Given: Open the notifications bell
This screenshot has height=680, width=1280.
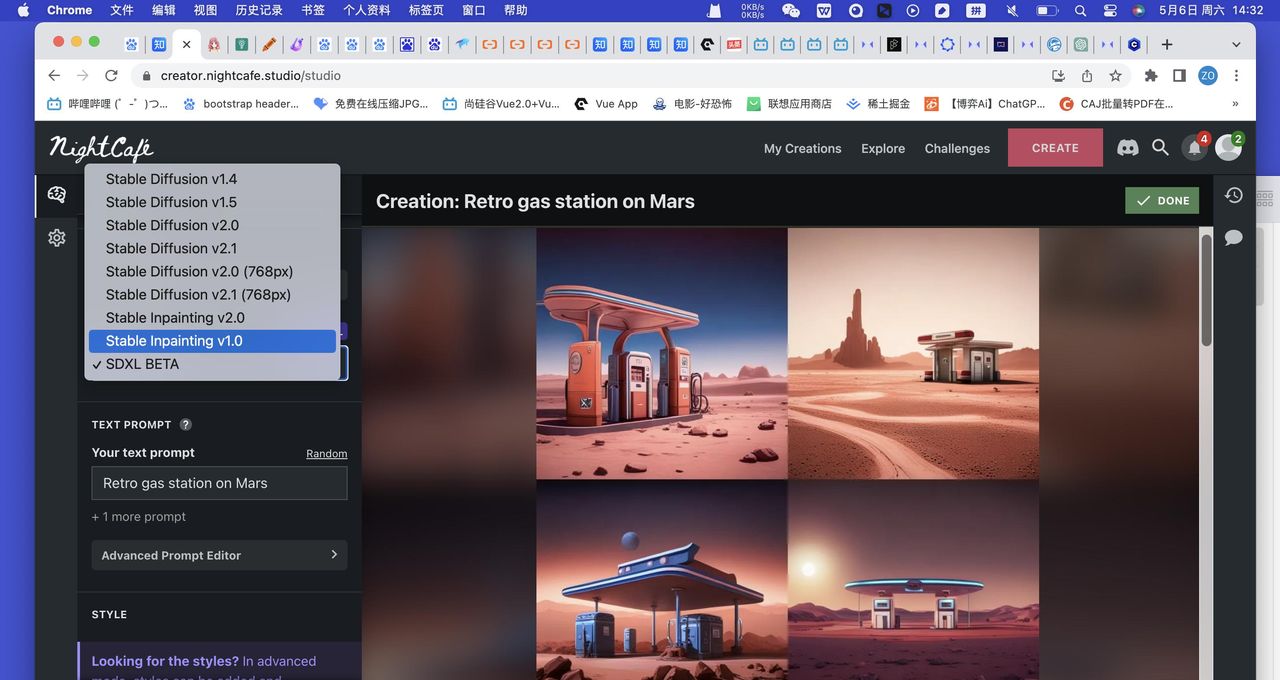Looking at the screenshot, I should pyautogui.click(x=1194, y=148).
